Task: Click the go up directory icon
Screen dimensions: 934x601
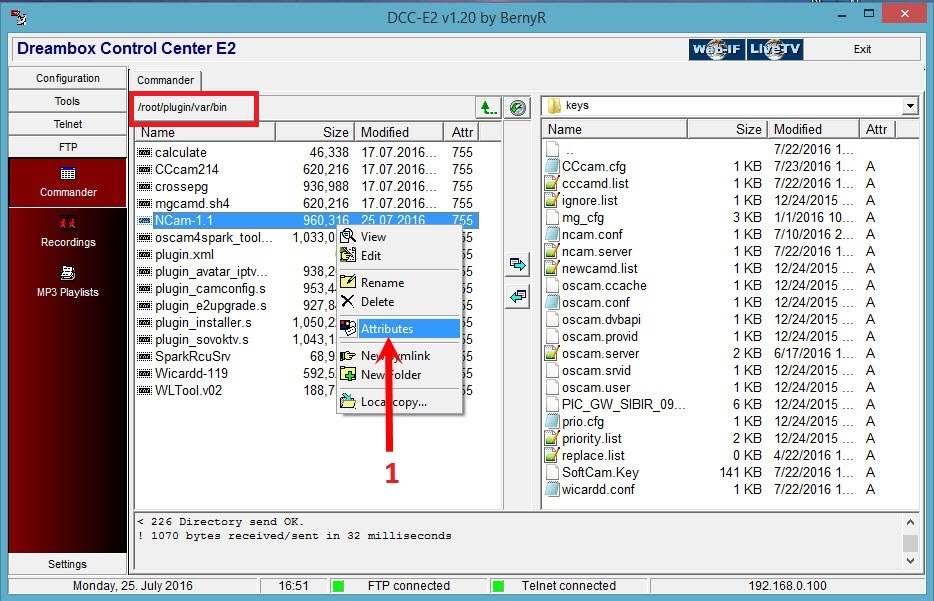Action: [x=488, y=107]
